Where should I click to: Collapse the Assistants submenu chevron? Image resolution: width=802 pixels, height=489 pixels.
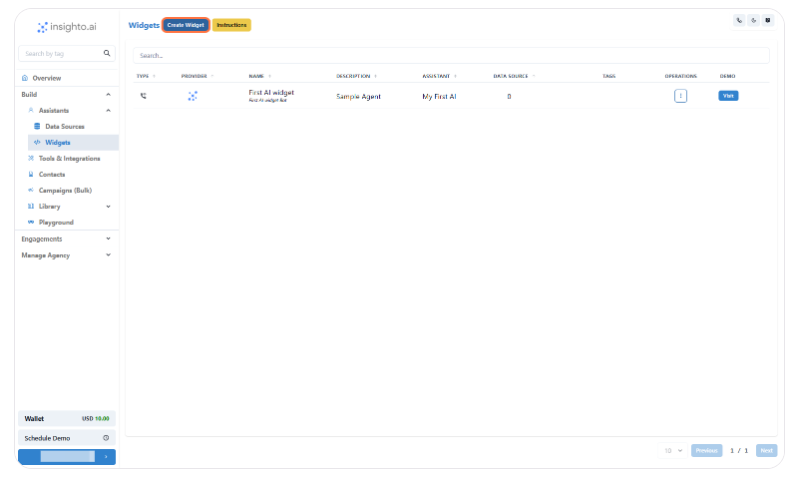pos(108,110)
